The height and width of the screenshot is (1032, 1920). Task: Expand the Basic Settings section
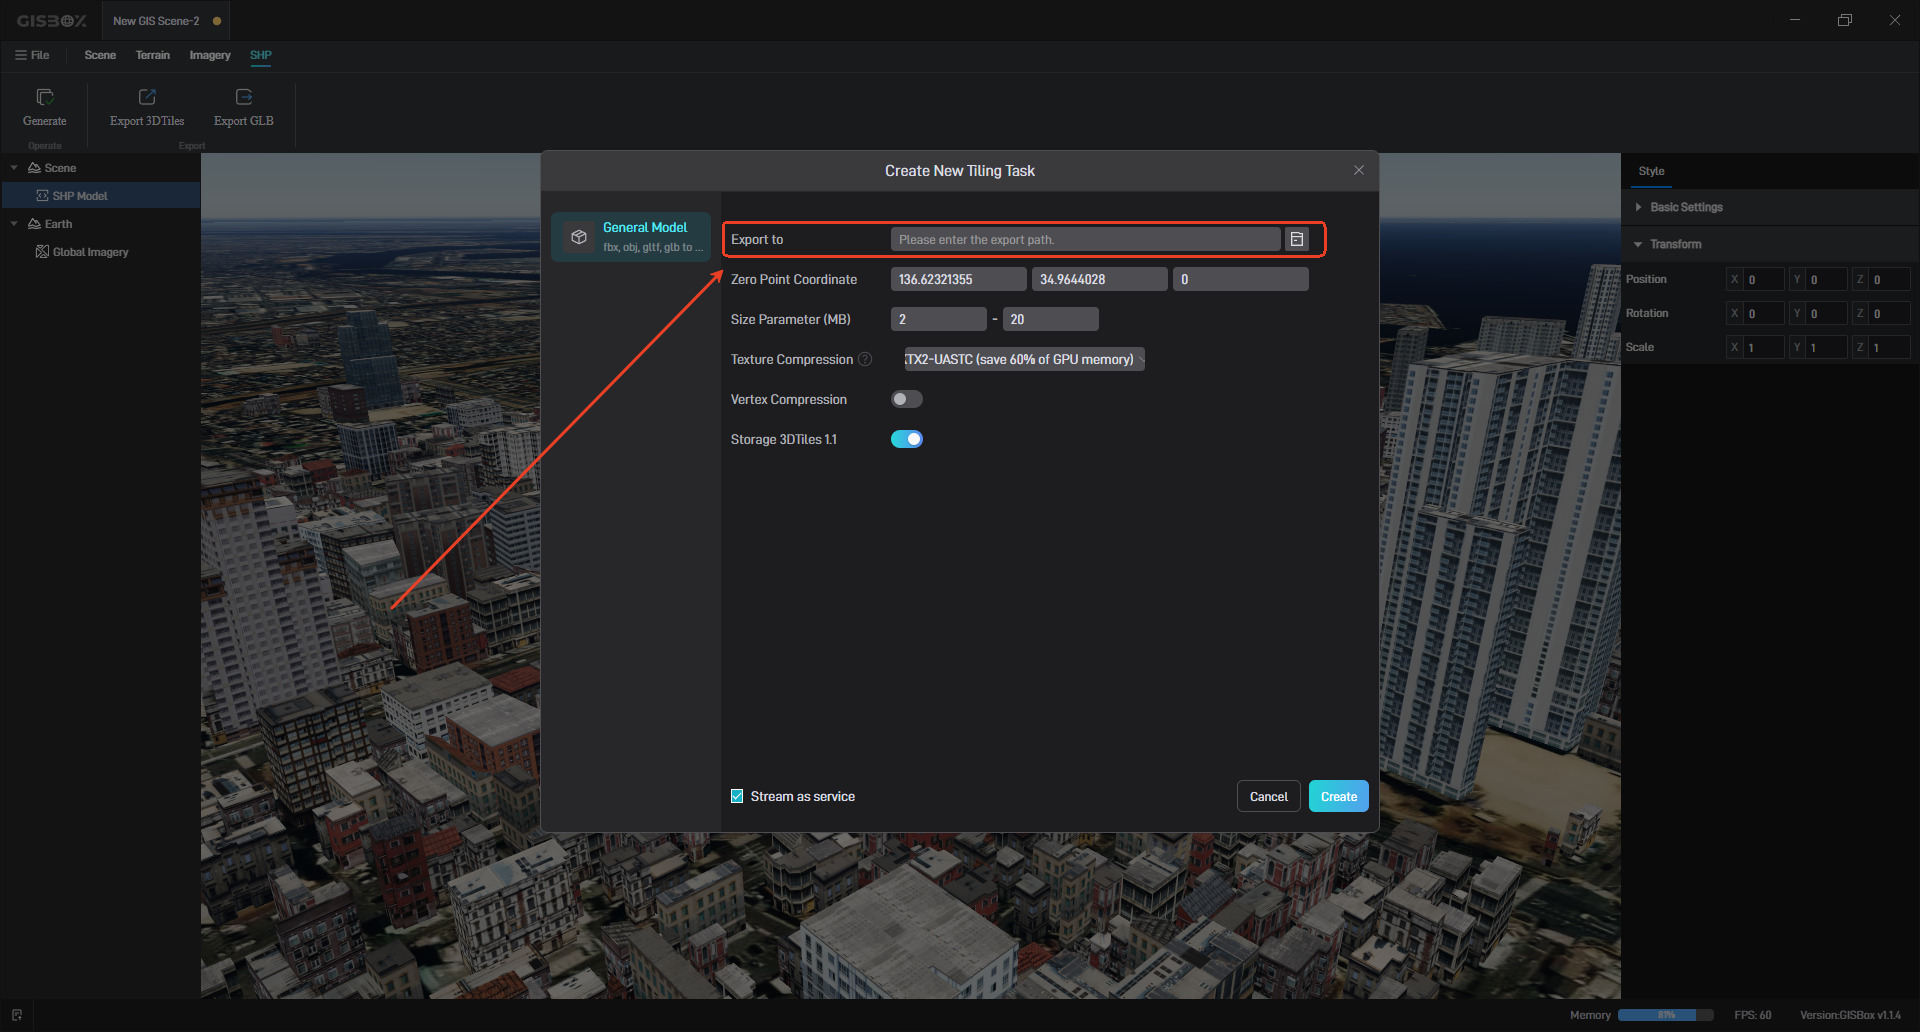coord(1638,207)
